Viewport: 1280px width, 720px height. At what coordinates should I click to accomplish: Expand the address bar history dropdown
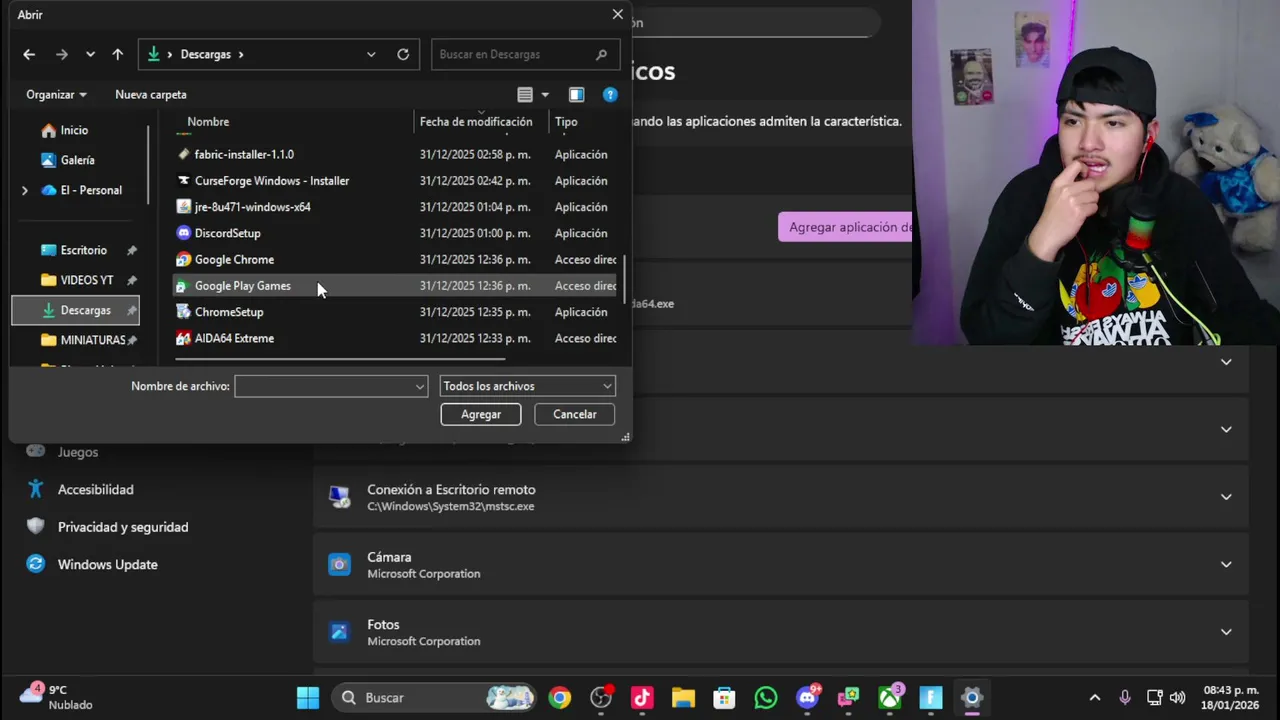(371, 54)
